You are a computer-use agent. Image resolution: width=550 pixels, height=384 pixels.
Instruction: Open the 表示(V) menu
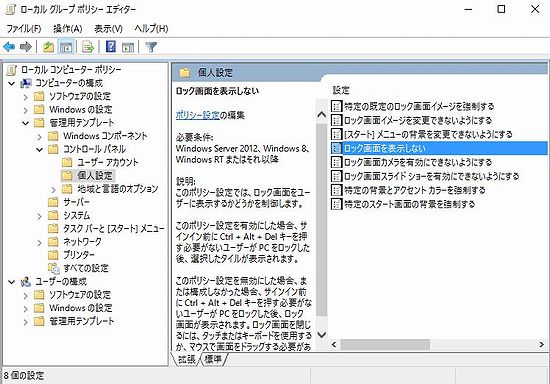pyautogui.click(x=108, y=28)
